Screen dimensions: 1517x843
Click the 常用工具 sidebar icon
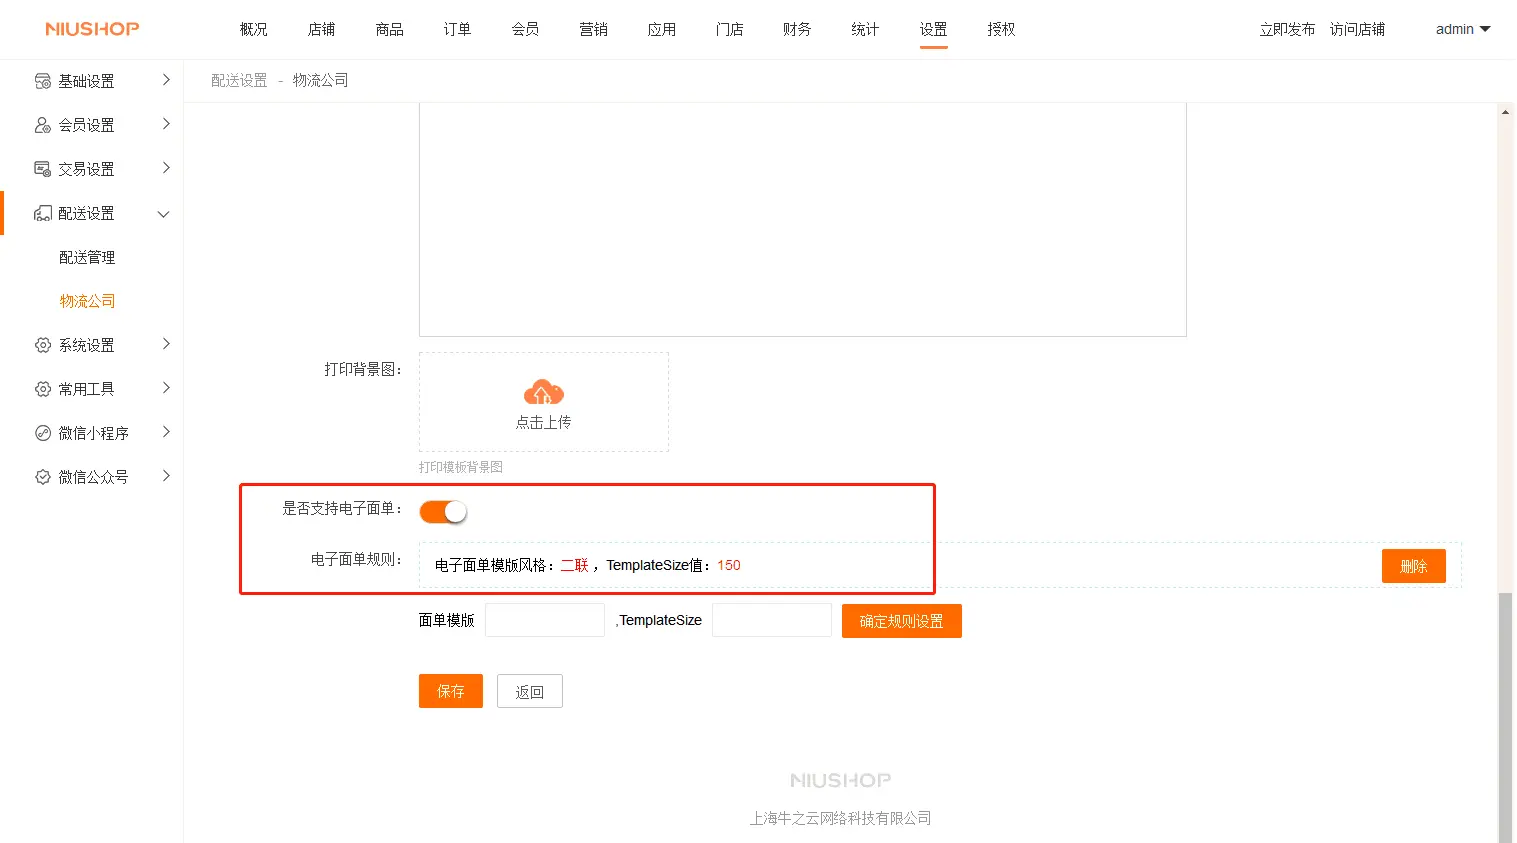(x=43, y=389)
